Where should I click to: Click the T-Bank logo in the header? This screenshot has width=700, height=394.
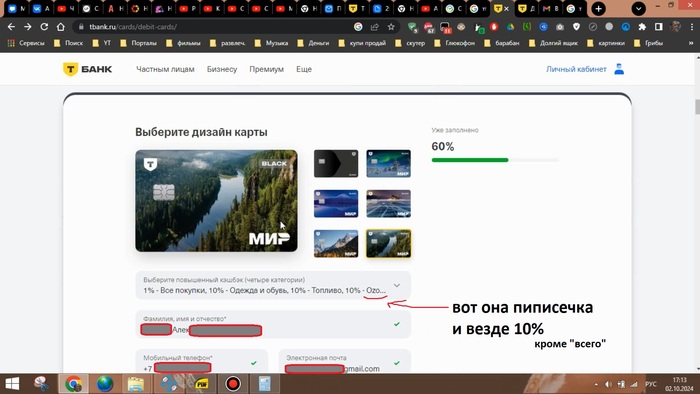pyautogui.click(x=88, y=69)
